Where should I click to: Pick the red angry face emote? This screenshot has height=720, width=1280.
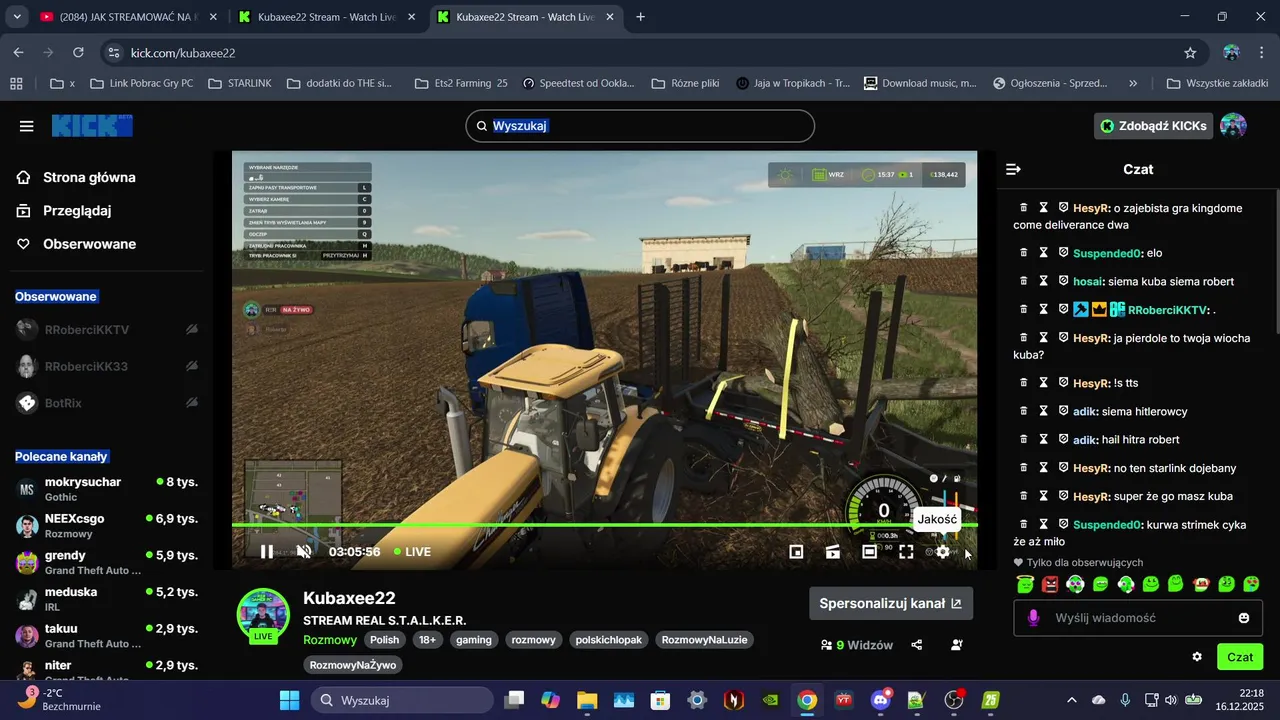[1050, 584]
